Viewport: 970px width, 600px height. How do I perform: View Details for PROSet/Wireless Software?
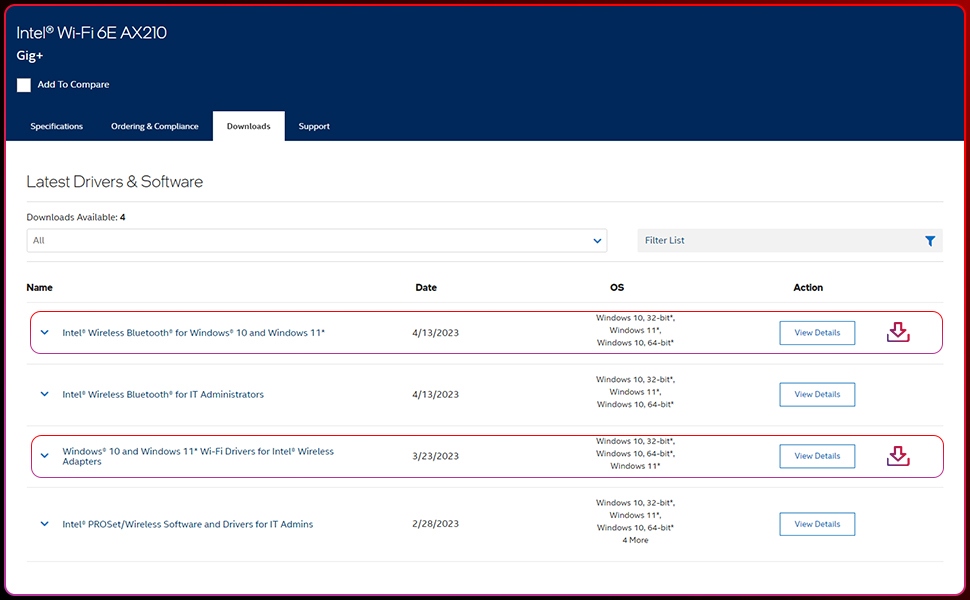tap(817, 524)
